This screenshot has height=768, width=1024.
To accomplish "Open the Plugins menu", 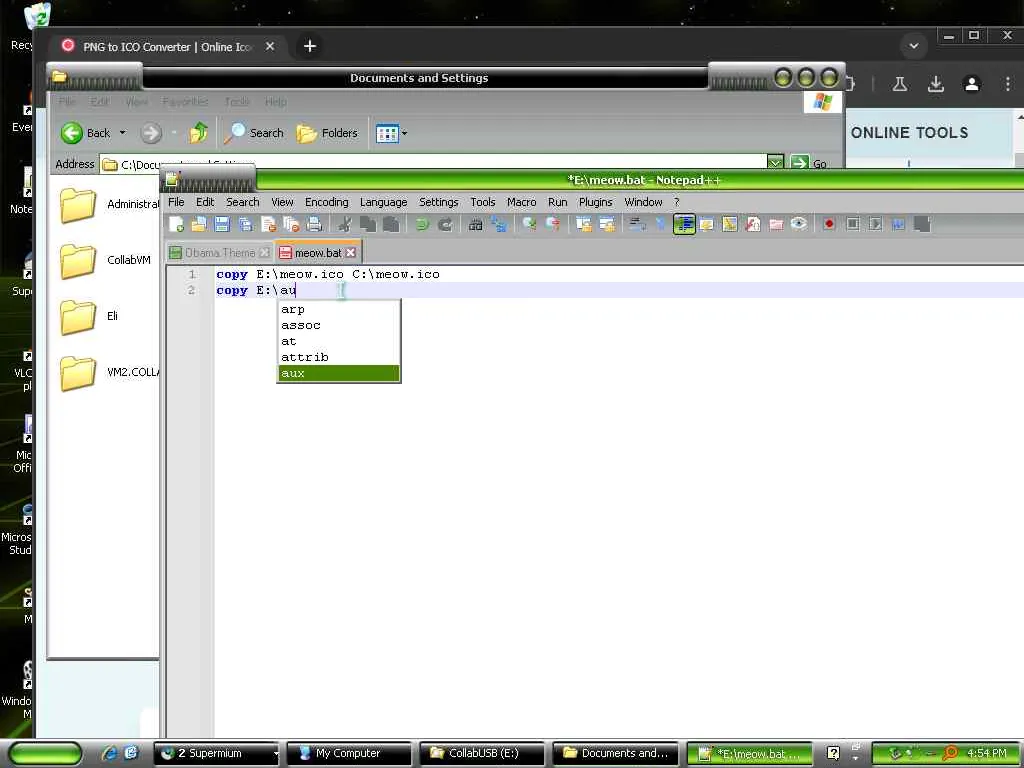I will tap(596, 202).
